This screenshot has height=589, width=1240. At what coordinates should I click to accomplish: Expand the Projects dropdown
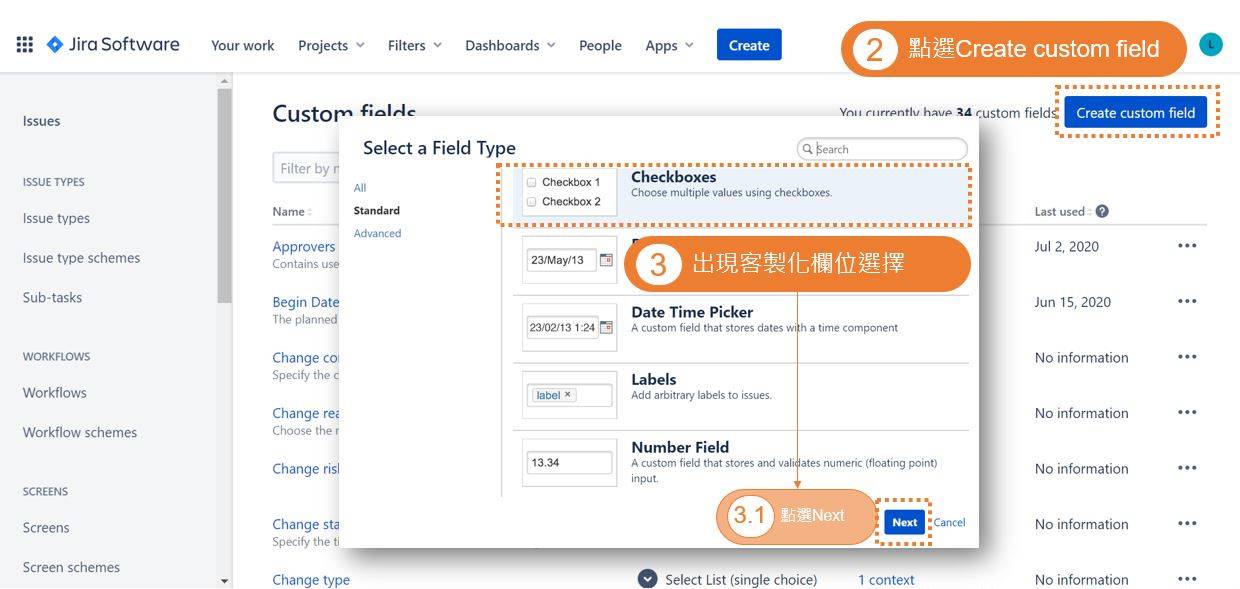(331, 45)
